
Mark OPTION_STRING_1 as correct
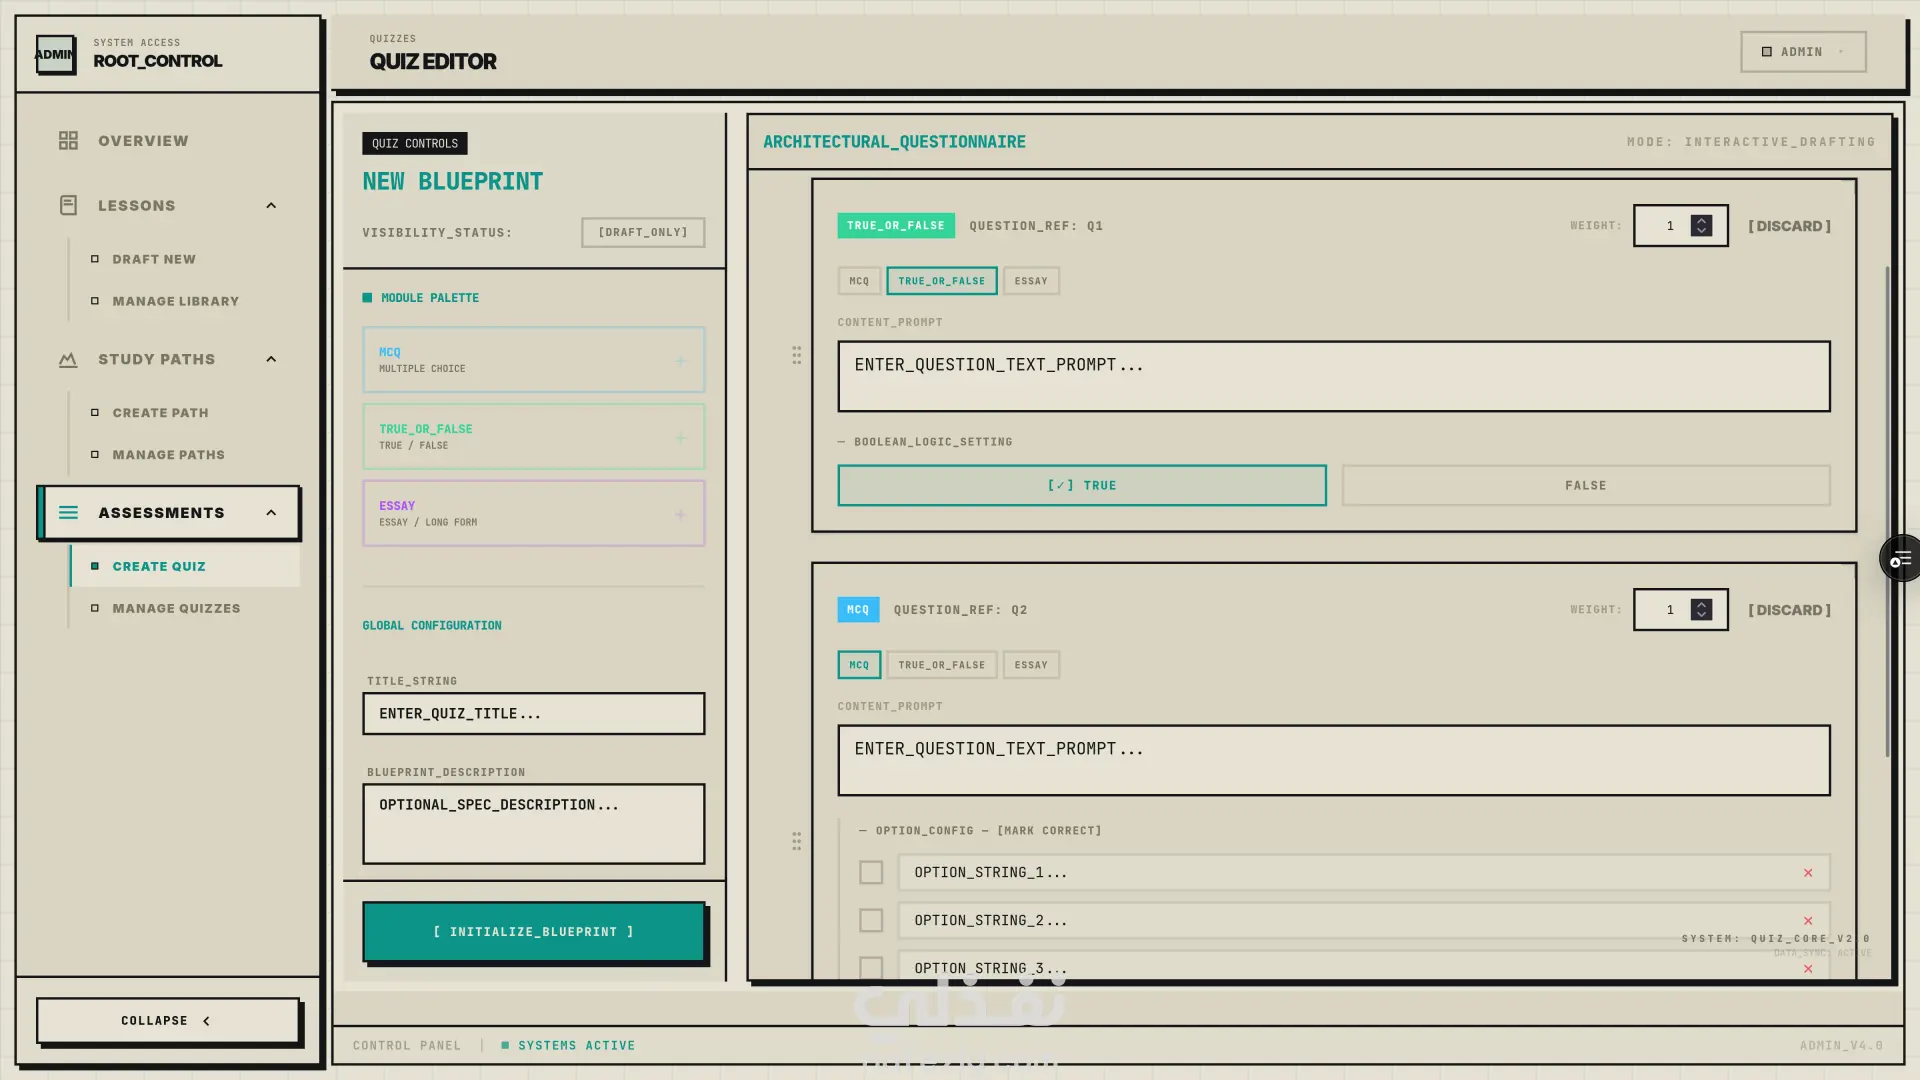(871, 873)
